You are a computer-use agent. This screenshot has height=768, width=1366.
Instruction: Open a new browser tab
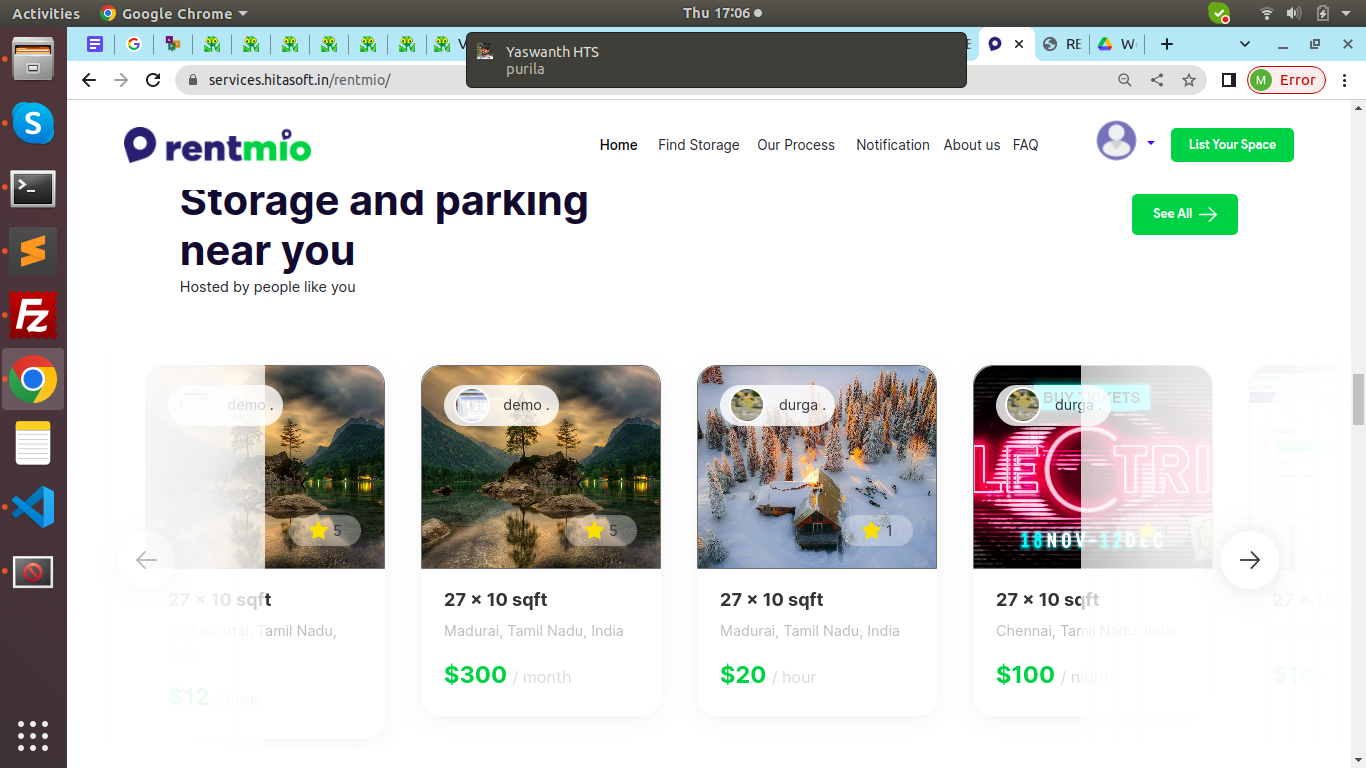(1166, 44)
